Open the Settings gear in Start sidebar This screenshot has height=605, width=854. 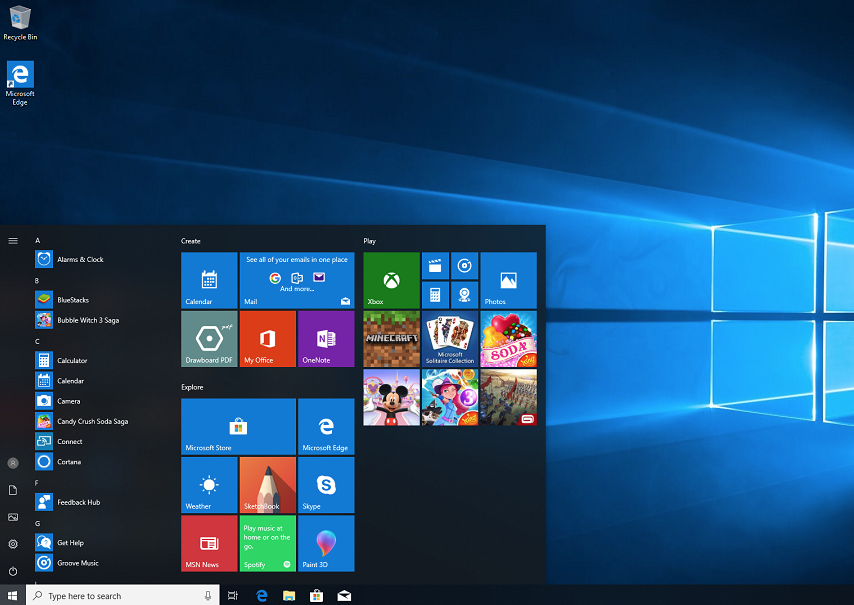(13, 544)
